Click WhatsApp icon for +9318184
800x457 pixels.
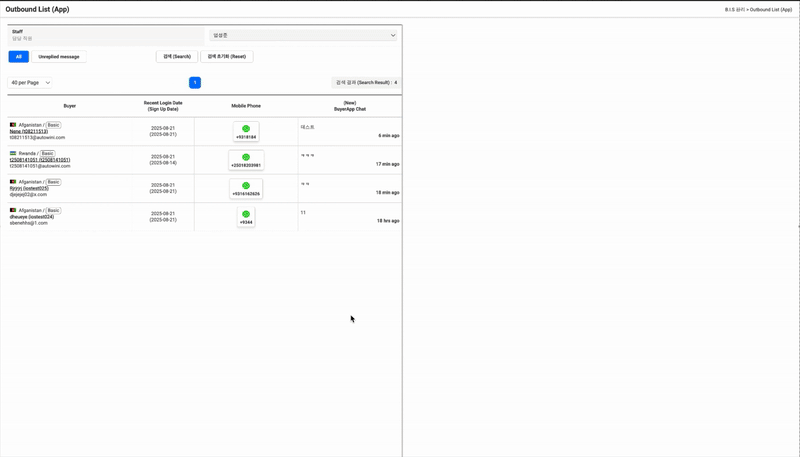point(246,129)
